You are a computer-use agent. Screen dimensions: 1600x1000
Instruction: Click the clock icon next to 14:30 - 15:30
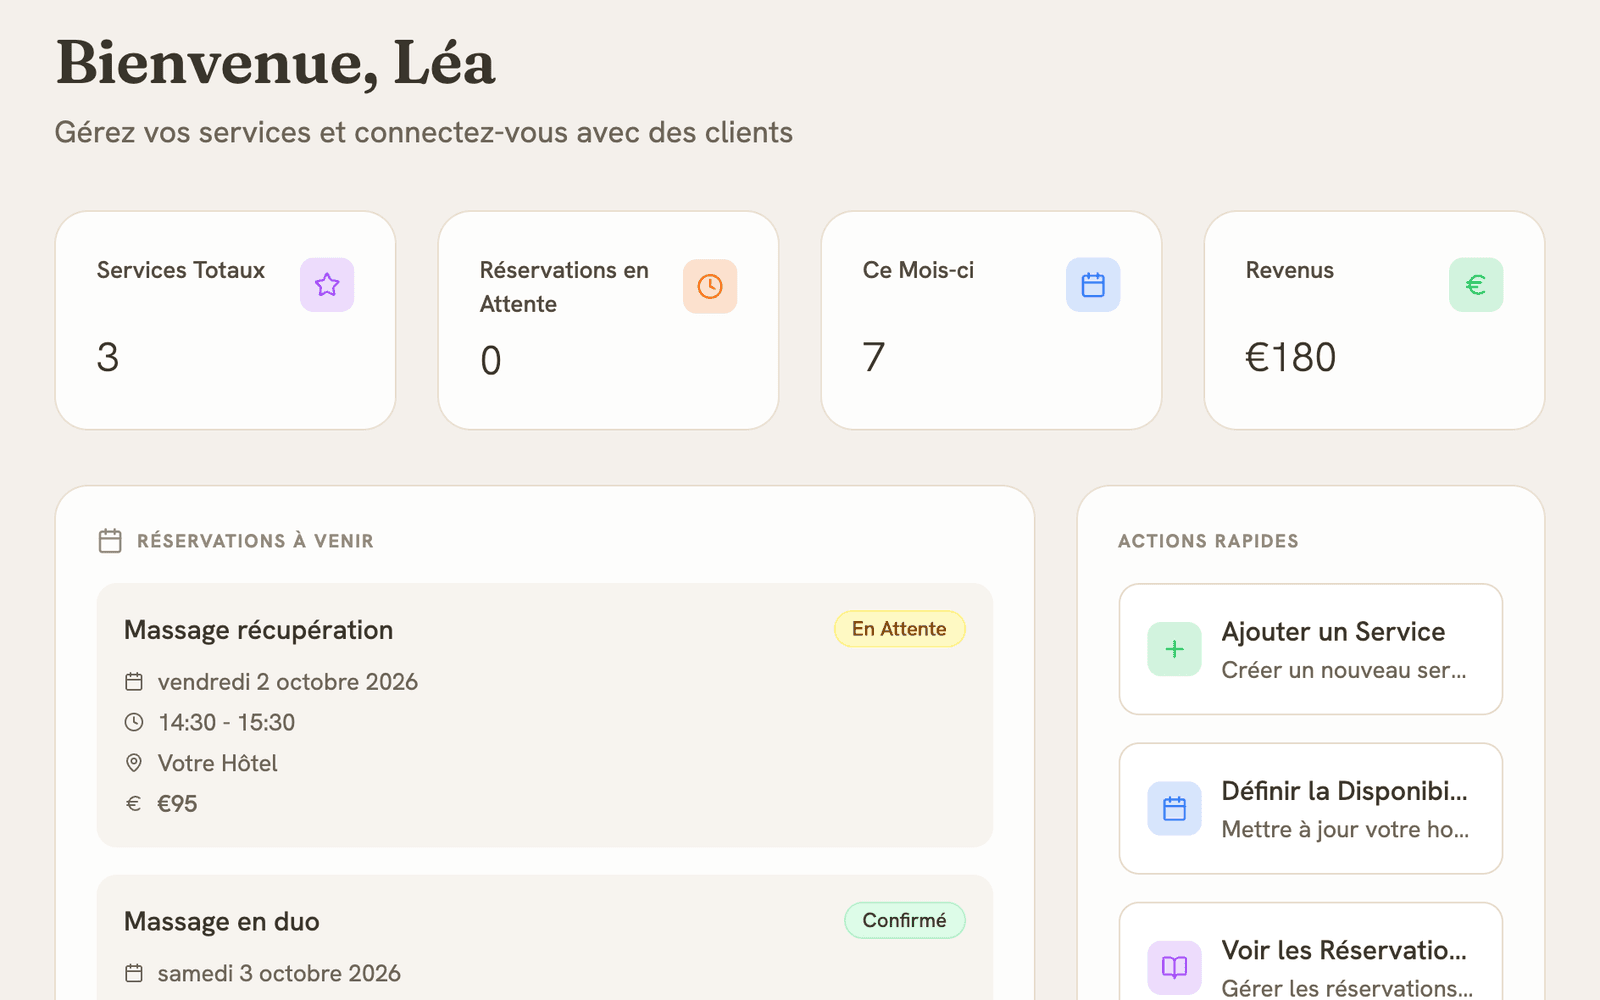[134, 722]
